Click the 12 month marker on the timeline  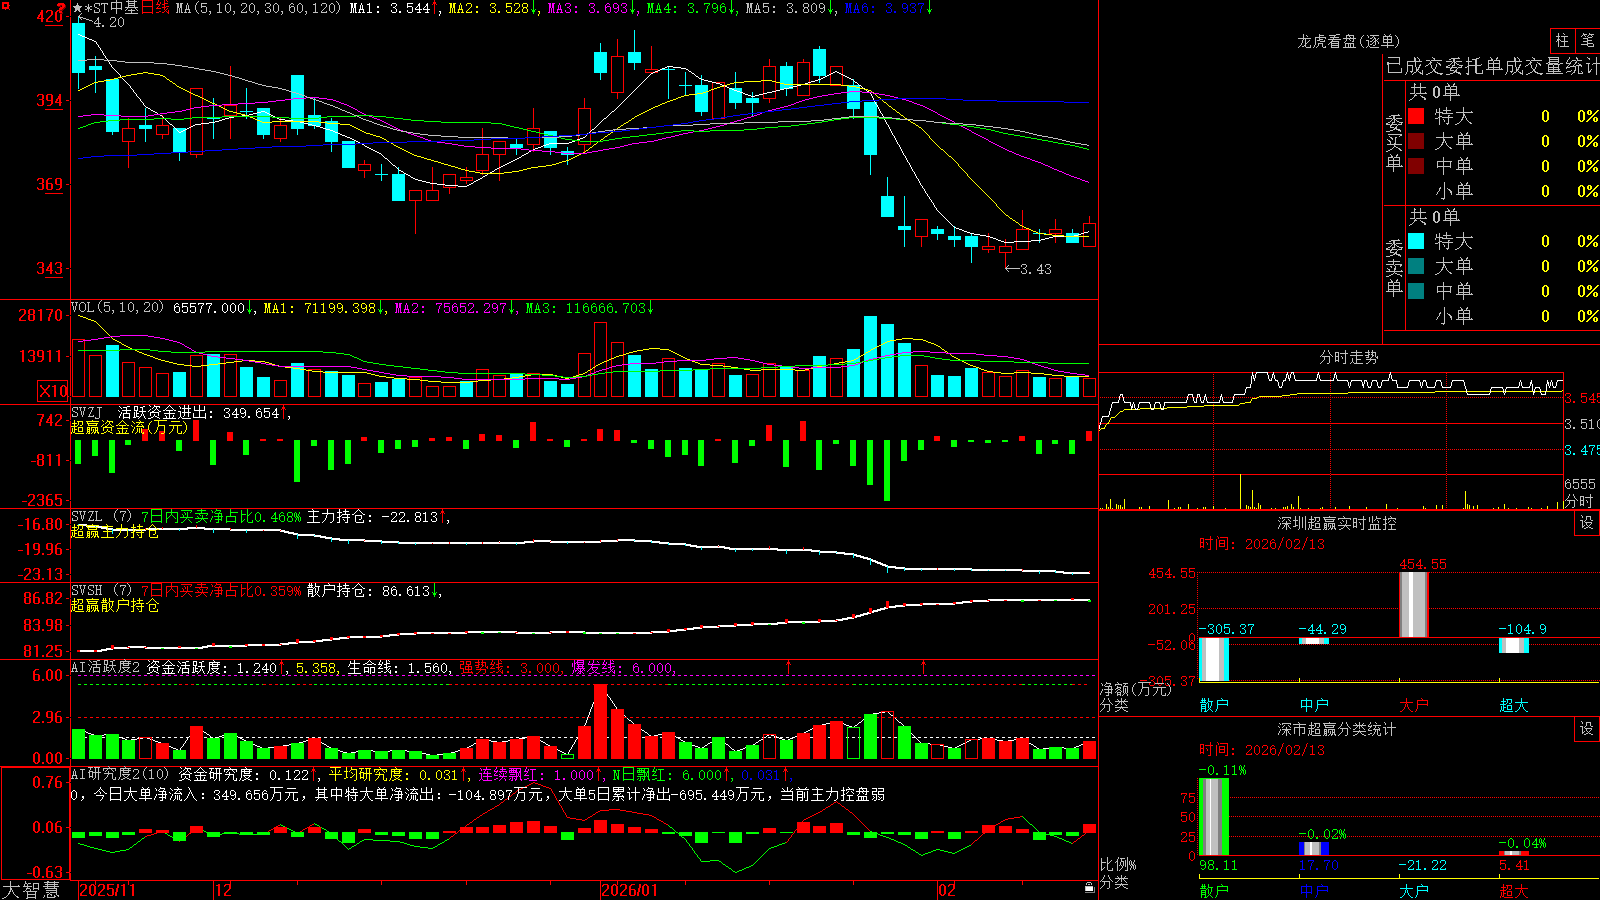[223, 890]
